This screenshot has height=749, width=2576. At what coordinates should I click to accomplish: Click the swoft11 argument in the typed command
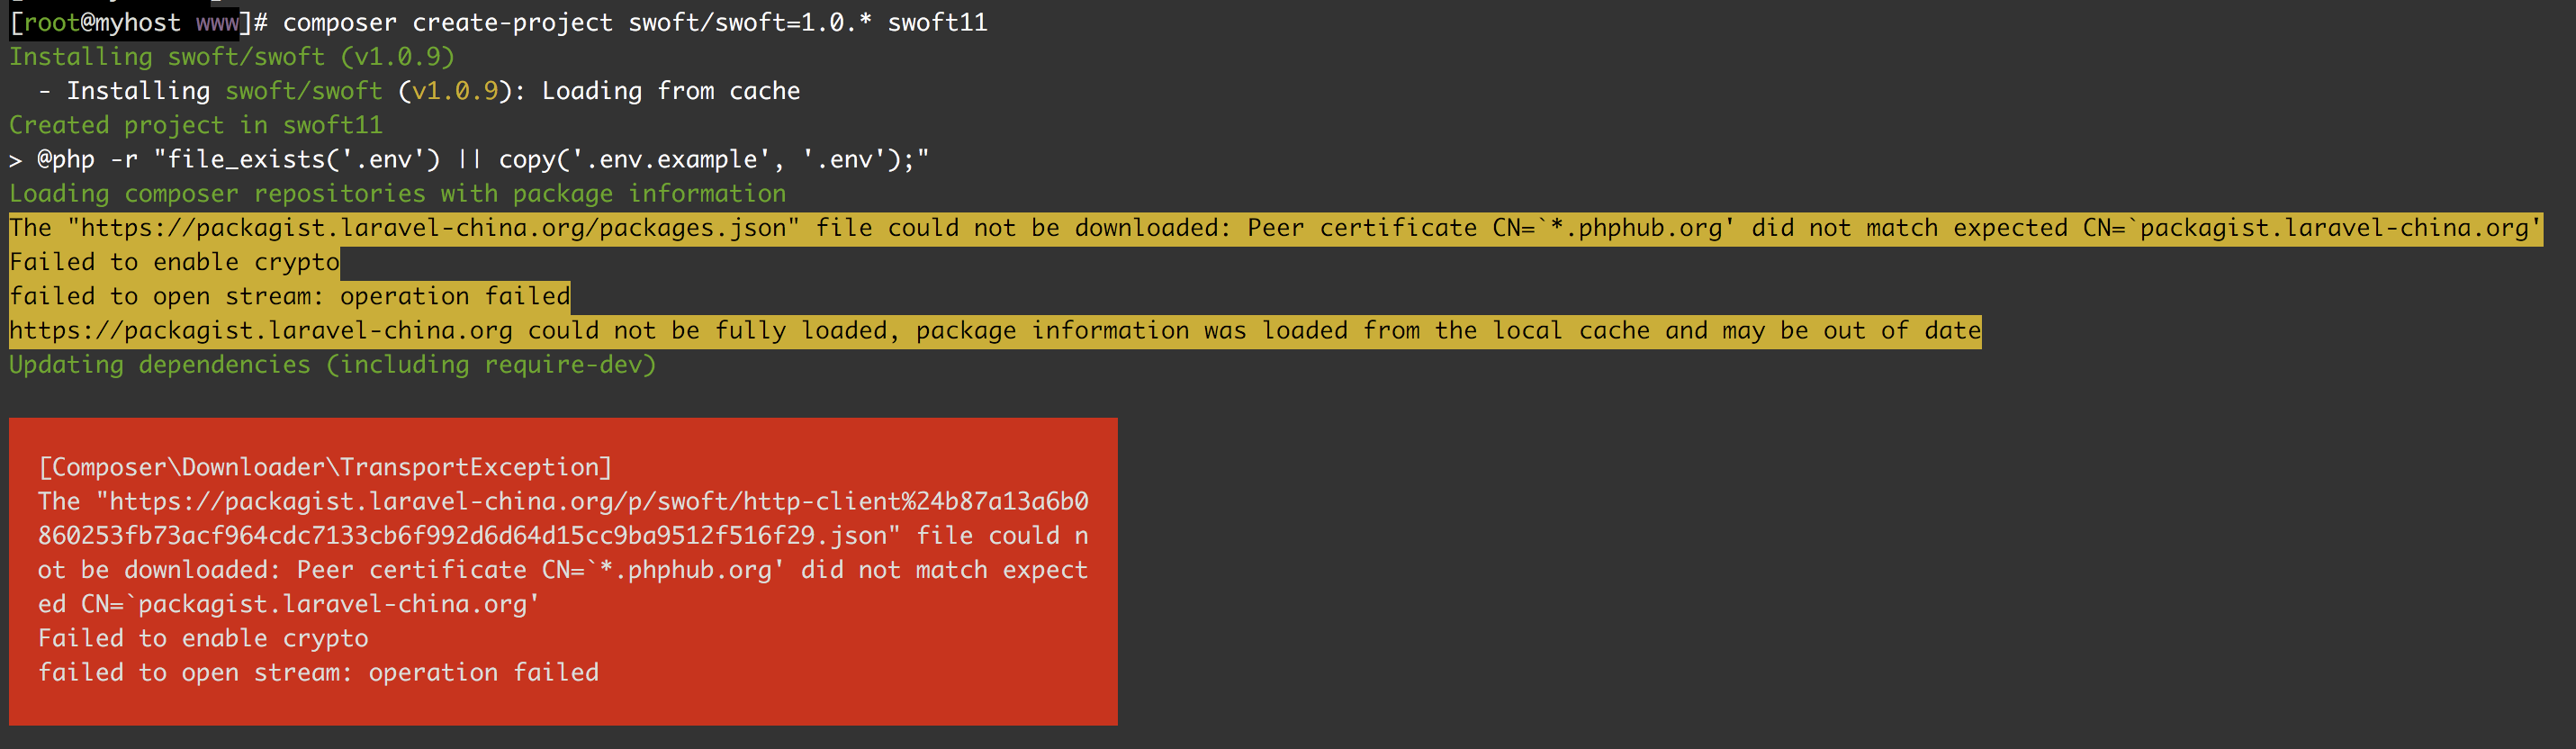click(x=937, y=22)
